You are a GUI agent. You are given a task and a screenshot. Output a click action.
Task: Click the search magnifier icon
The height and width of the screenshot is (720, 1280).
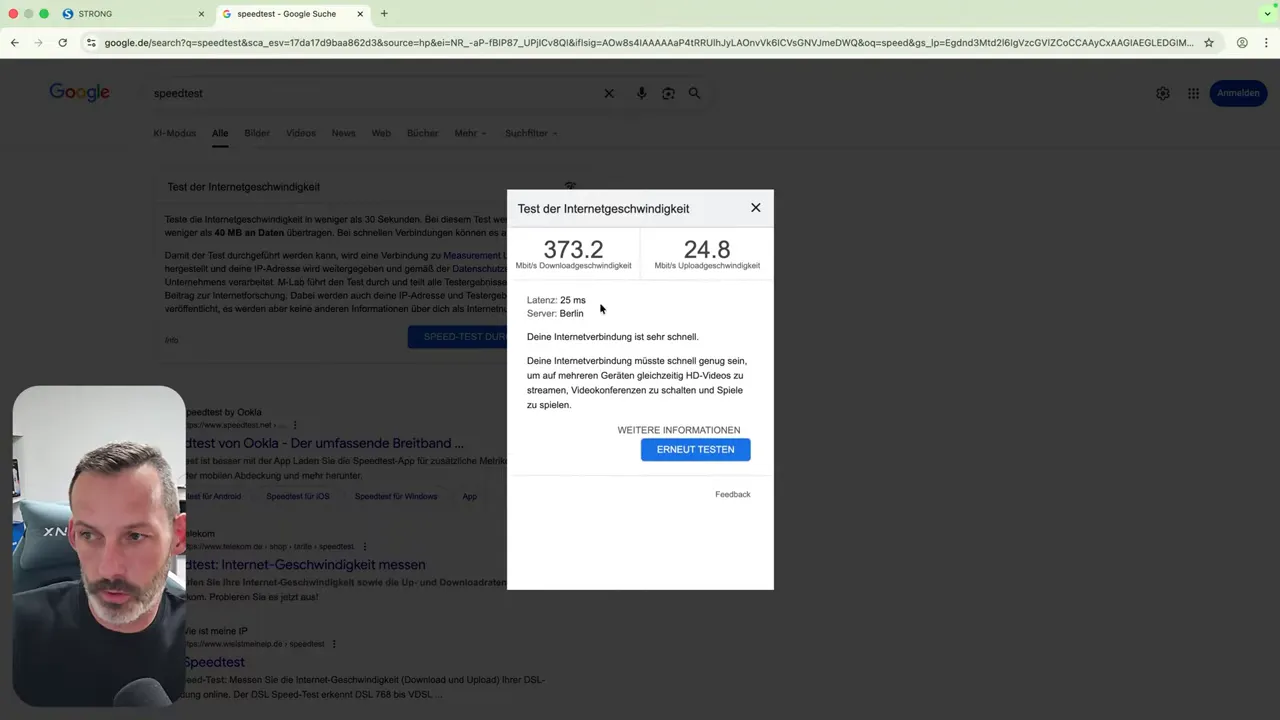tap(694, 93)
